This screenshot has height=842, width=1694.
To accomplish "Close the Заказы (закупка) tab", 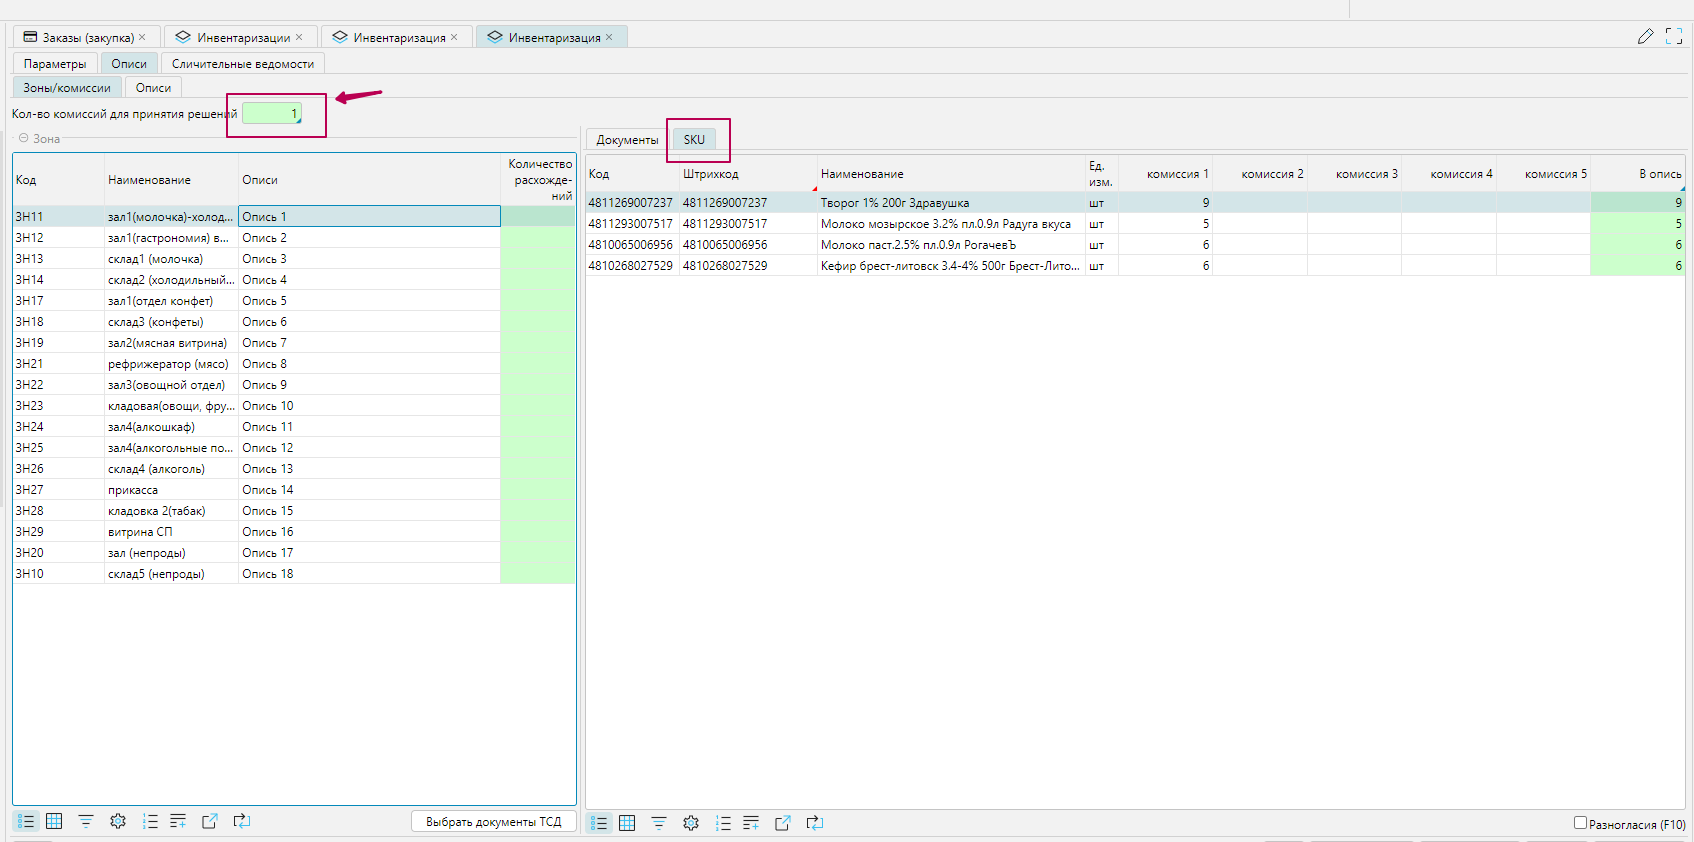I will point(142,37).
